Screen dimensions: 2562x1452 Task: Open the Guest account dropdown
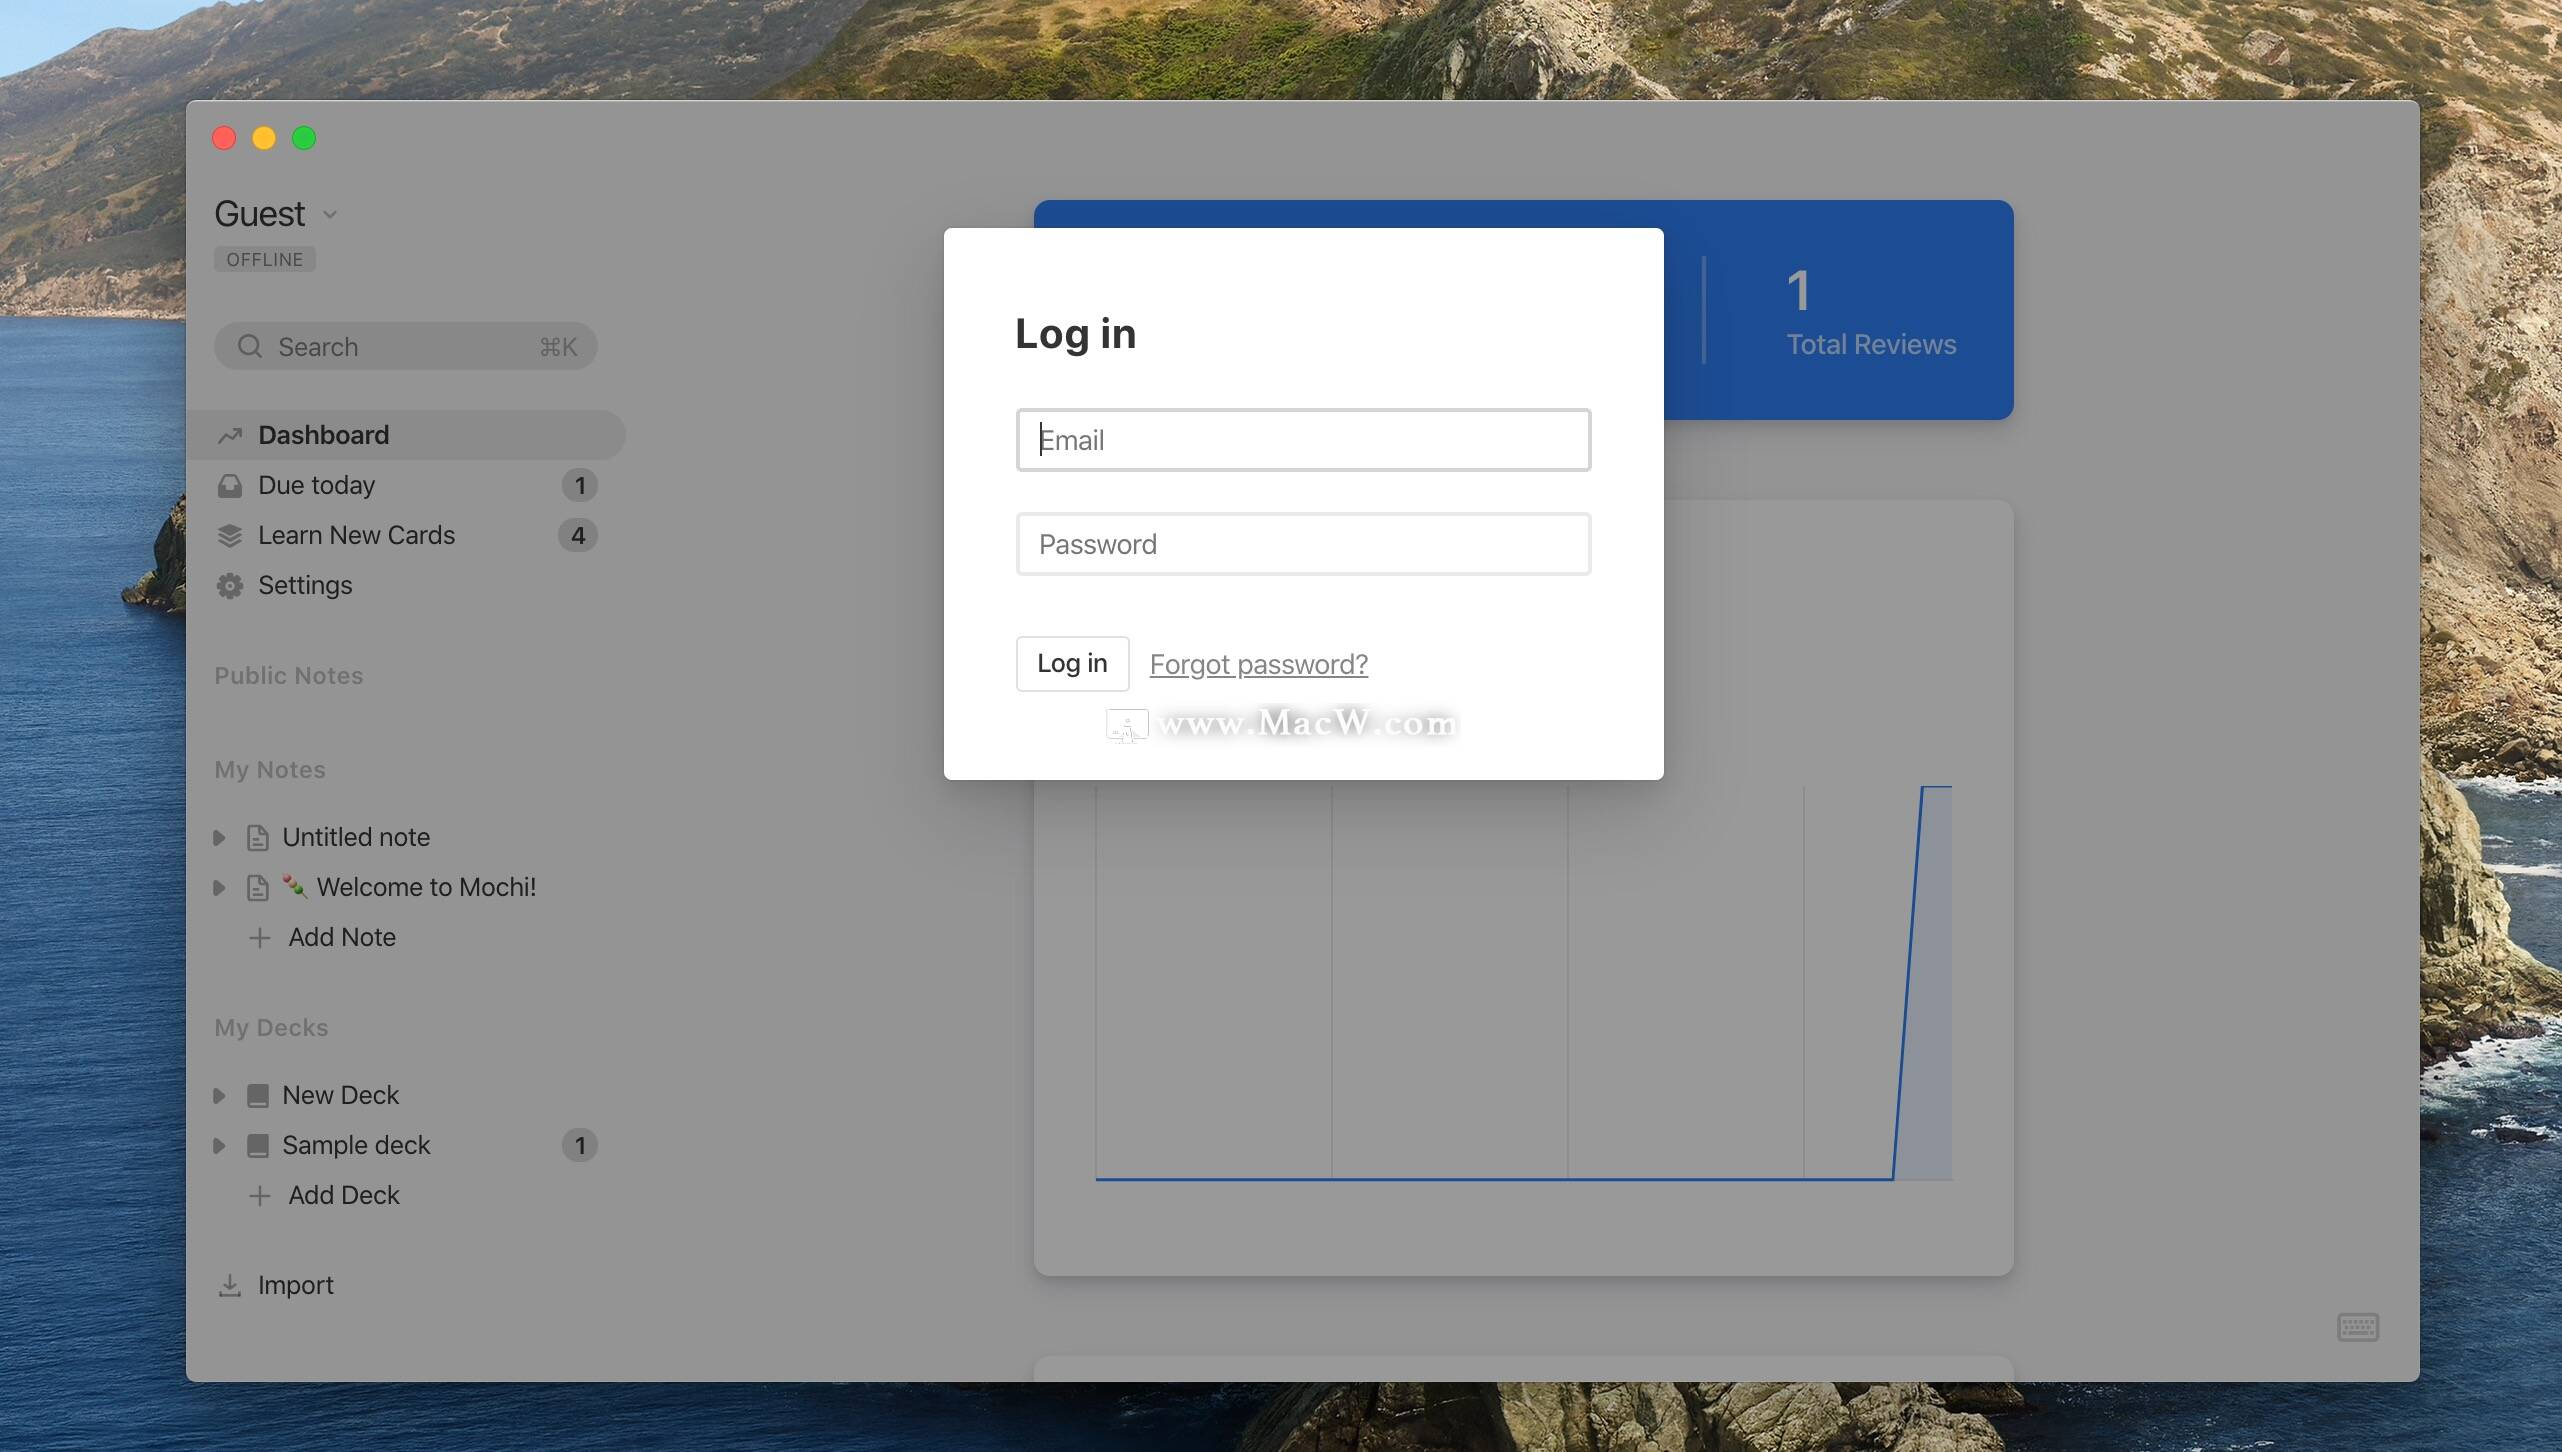[330, 215]
